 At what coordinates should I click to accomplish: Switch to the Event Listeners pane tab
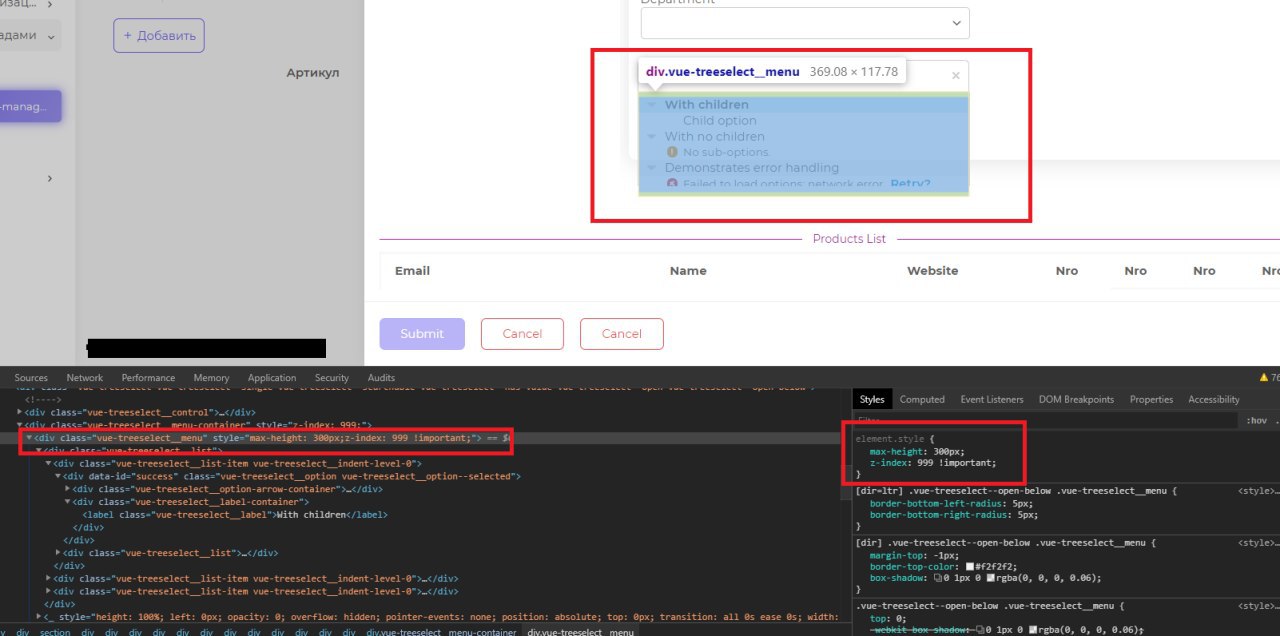pos(992,399)
